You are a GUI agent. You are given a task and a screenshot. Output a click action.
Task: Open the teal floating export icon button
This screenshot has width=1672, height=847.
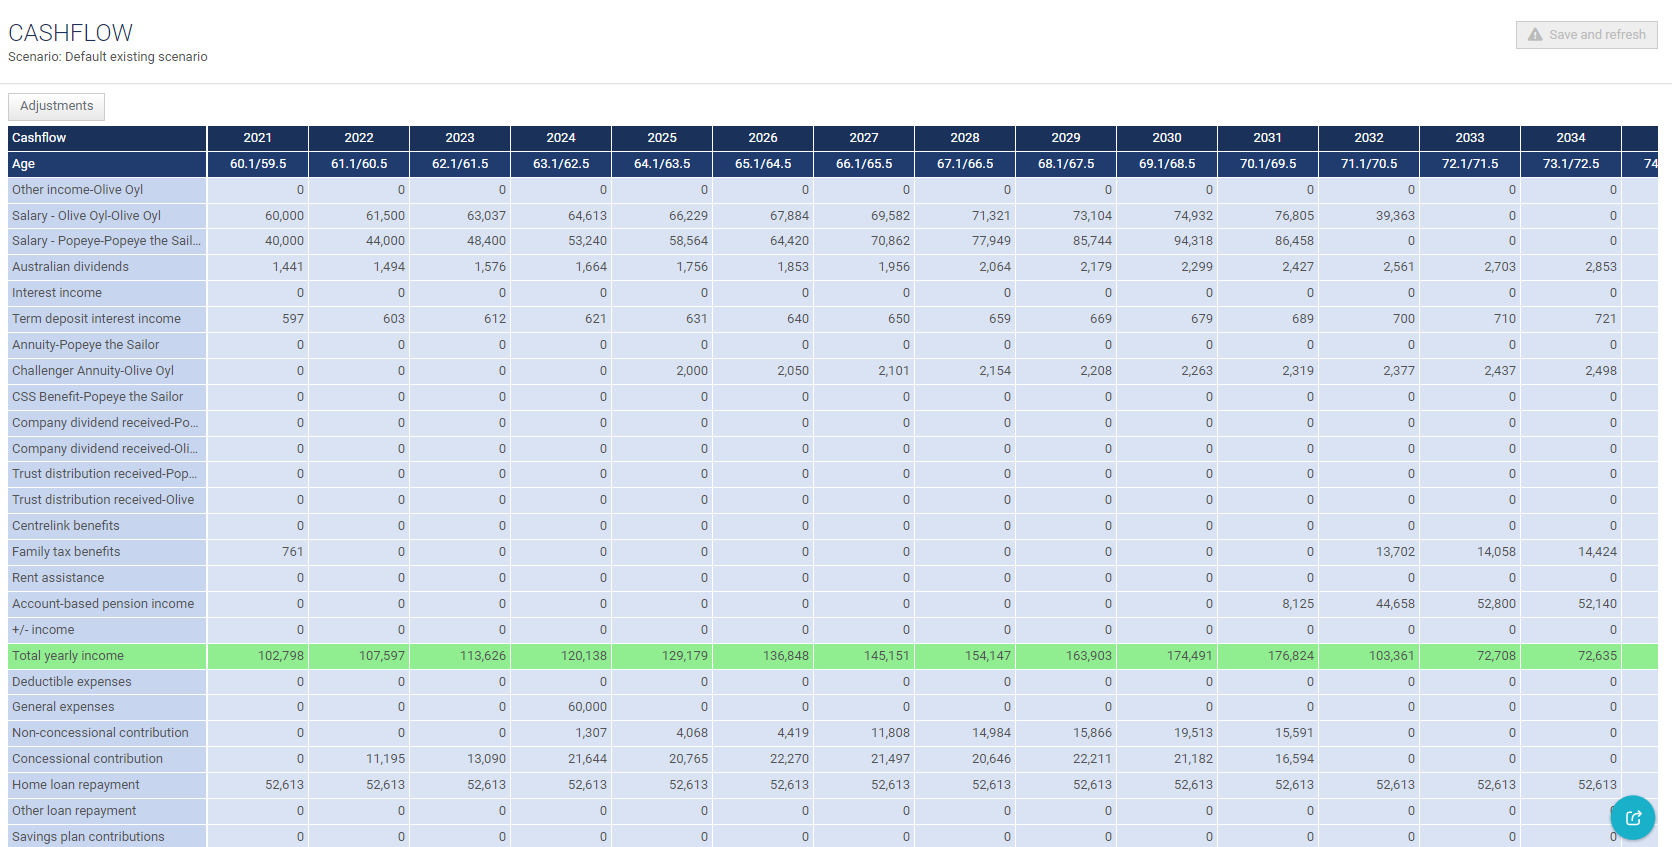coord(1633,818)
